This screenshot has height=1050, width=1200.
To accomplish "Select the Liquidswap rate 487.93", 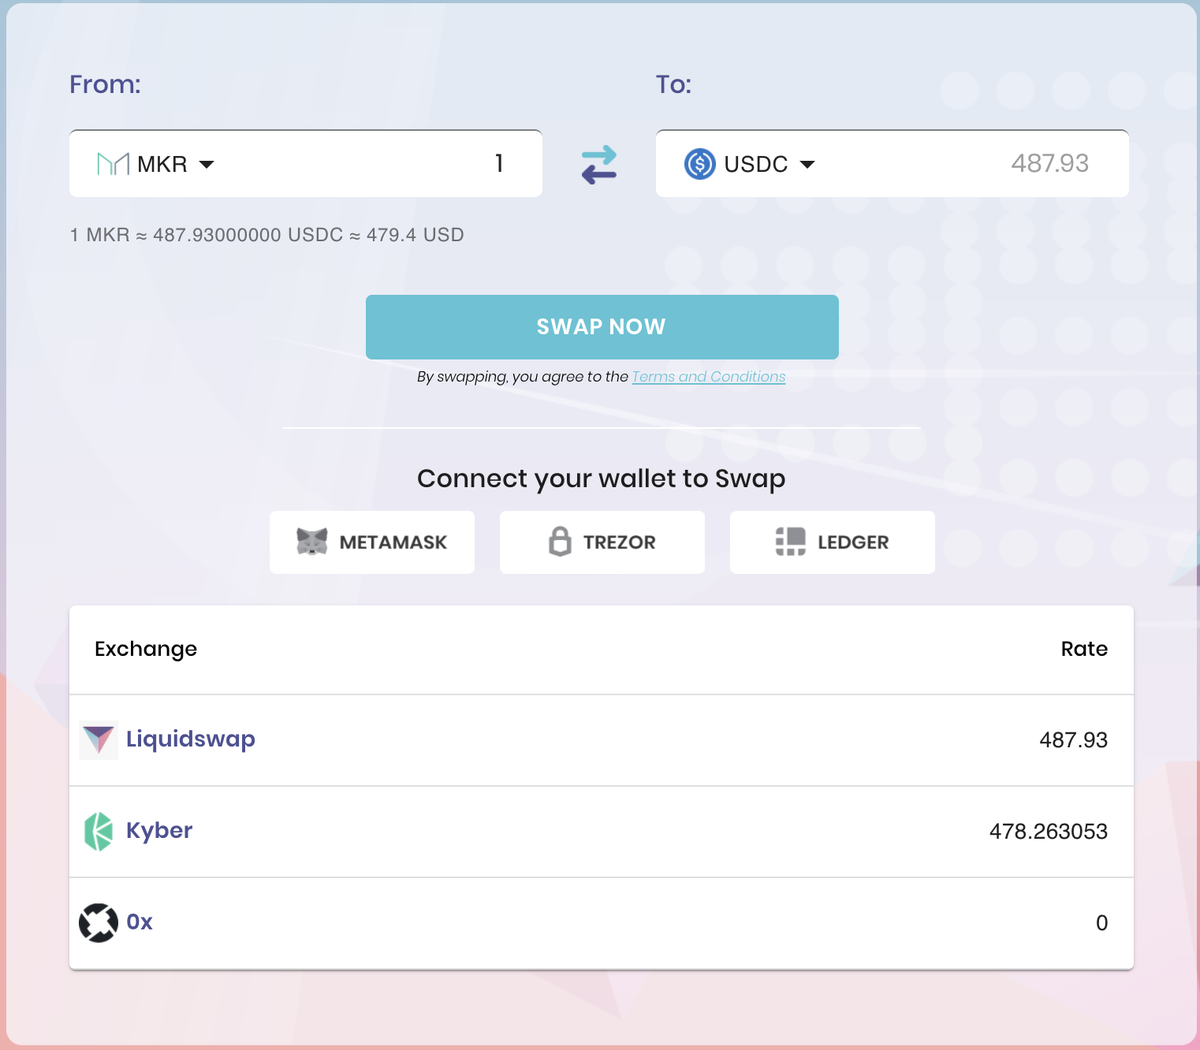I will coord(1073,740).
